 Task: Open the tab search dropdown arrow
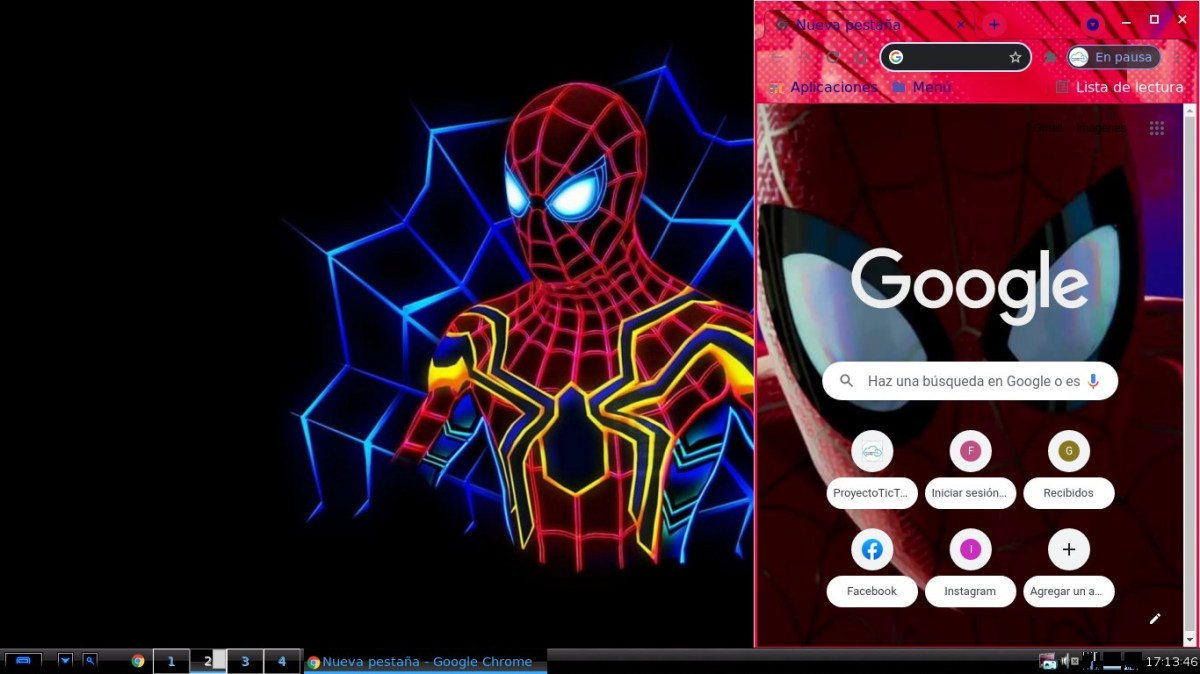coord(1093,25)
